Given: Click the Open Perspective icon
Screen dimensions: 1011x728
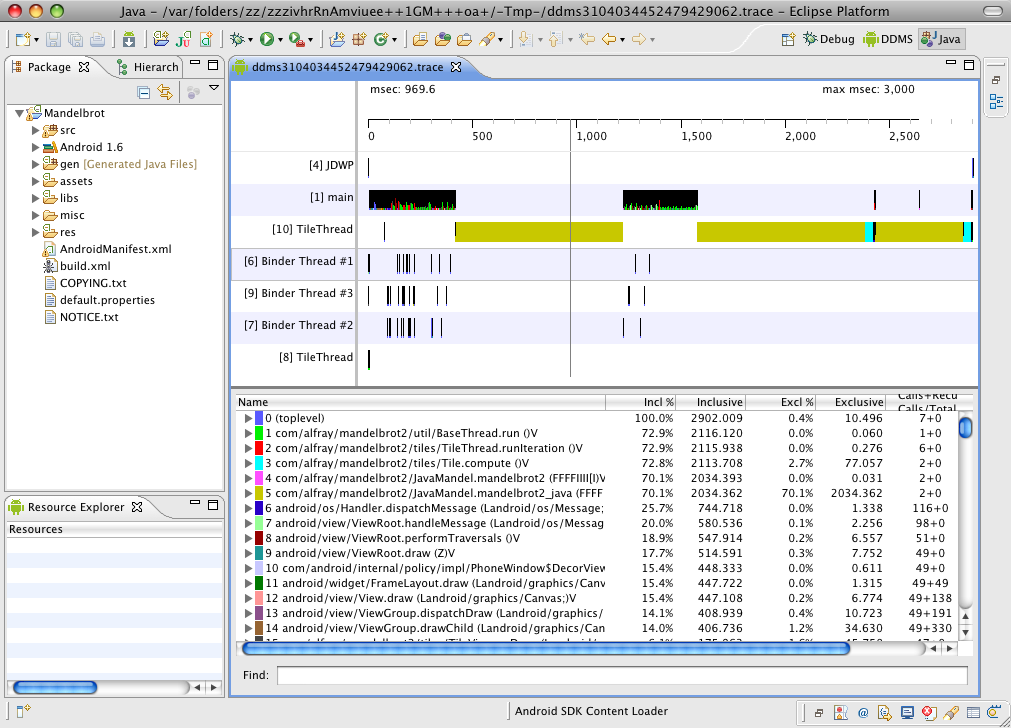Looking at the screenshot, I should tap(788, 39).
